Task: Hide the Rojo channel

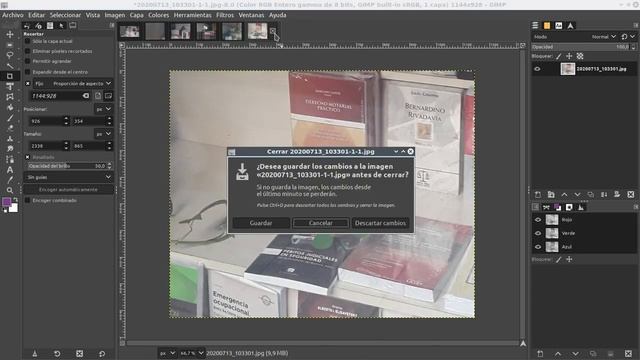Action: (538, 220)
